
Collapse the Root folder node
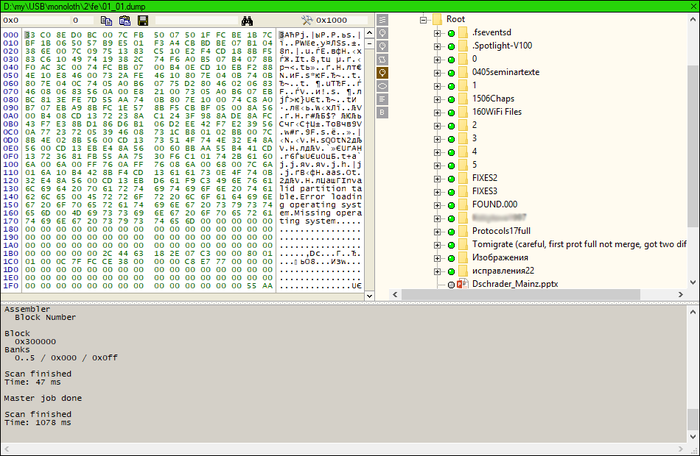pyautogui.click(x=424, y=19)
